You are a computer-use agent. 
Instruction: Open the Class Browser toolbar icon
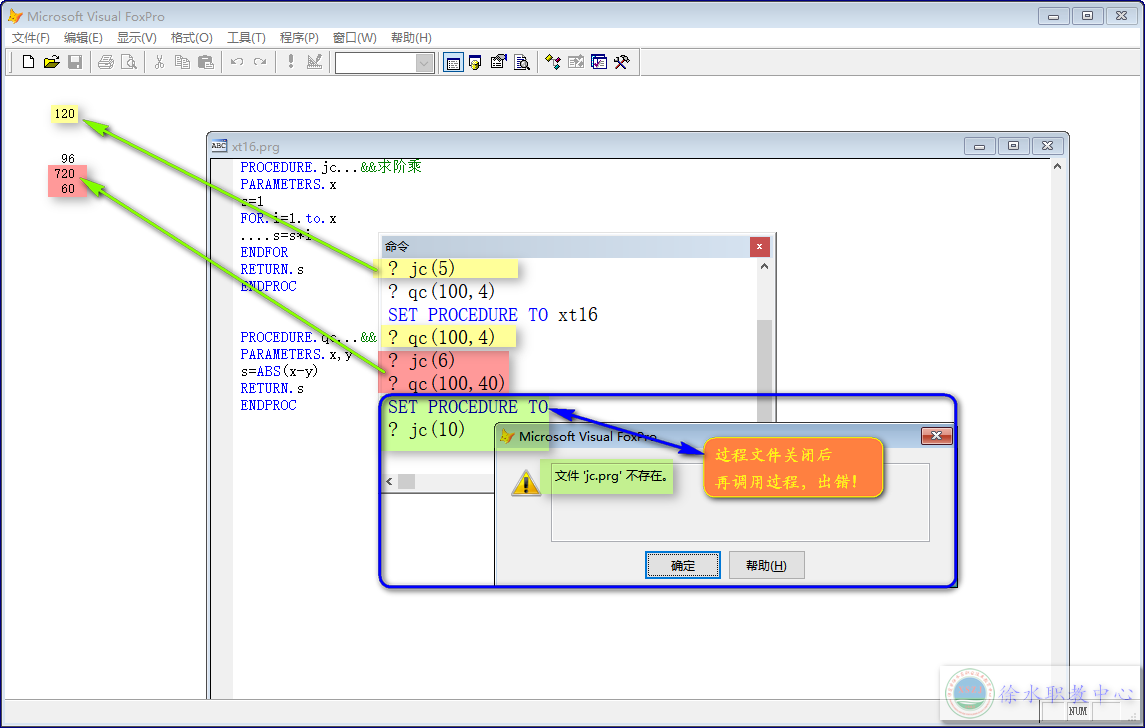point(553,63)
